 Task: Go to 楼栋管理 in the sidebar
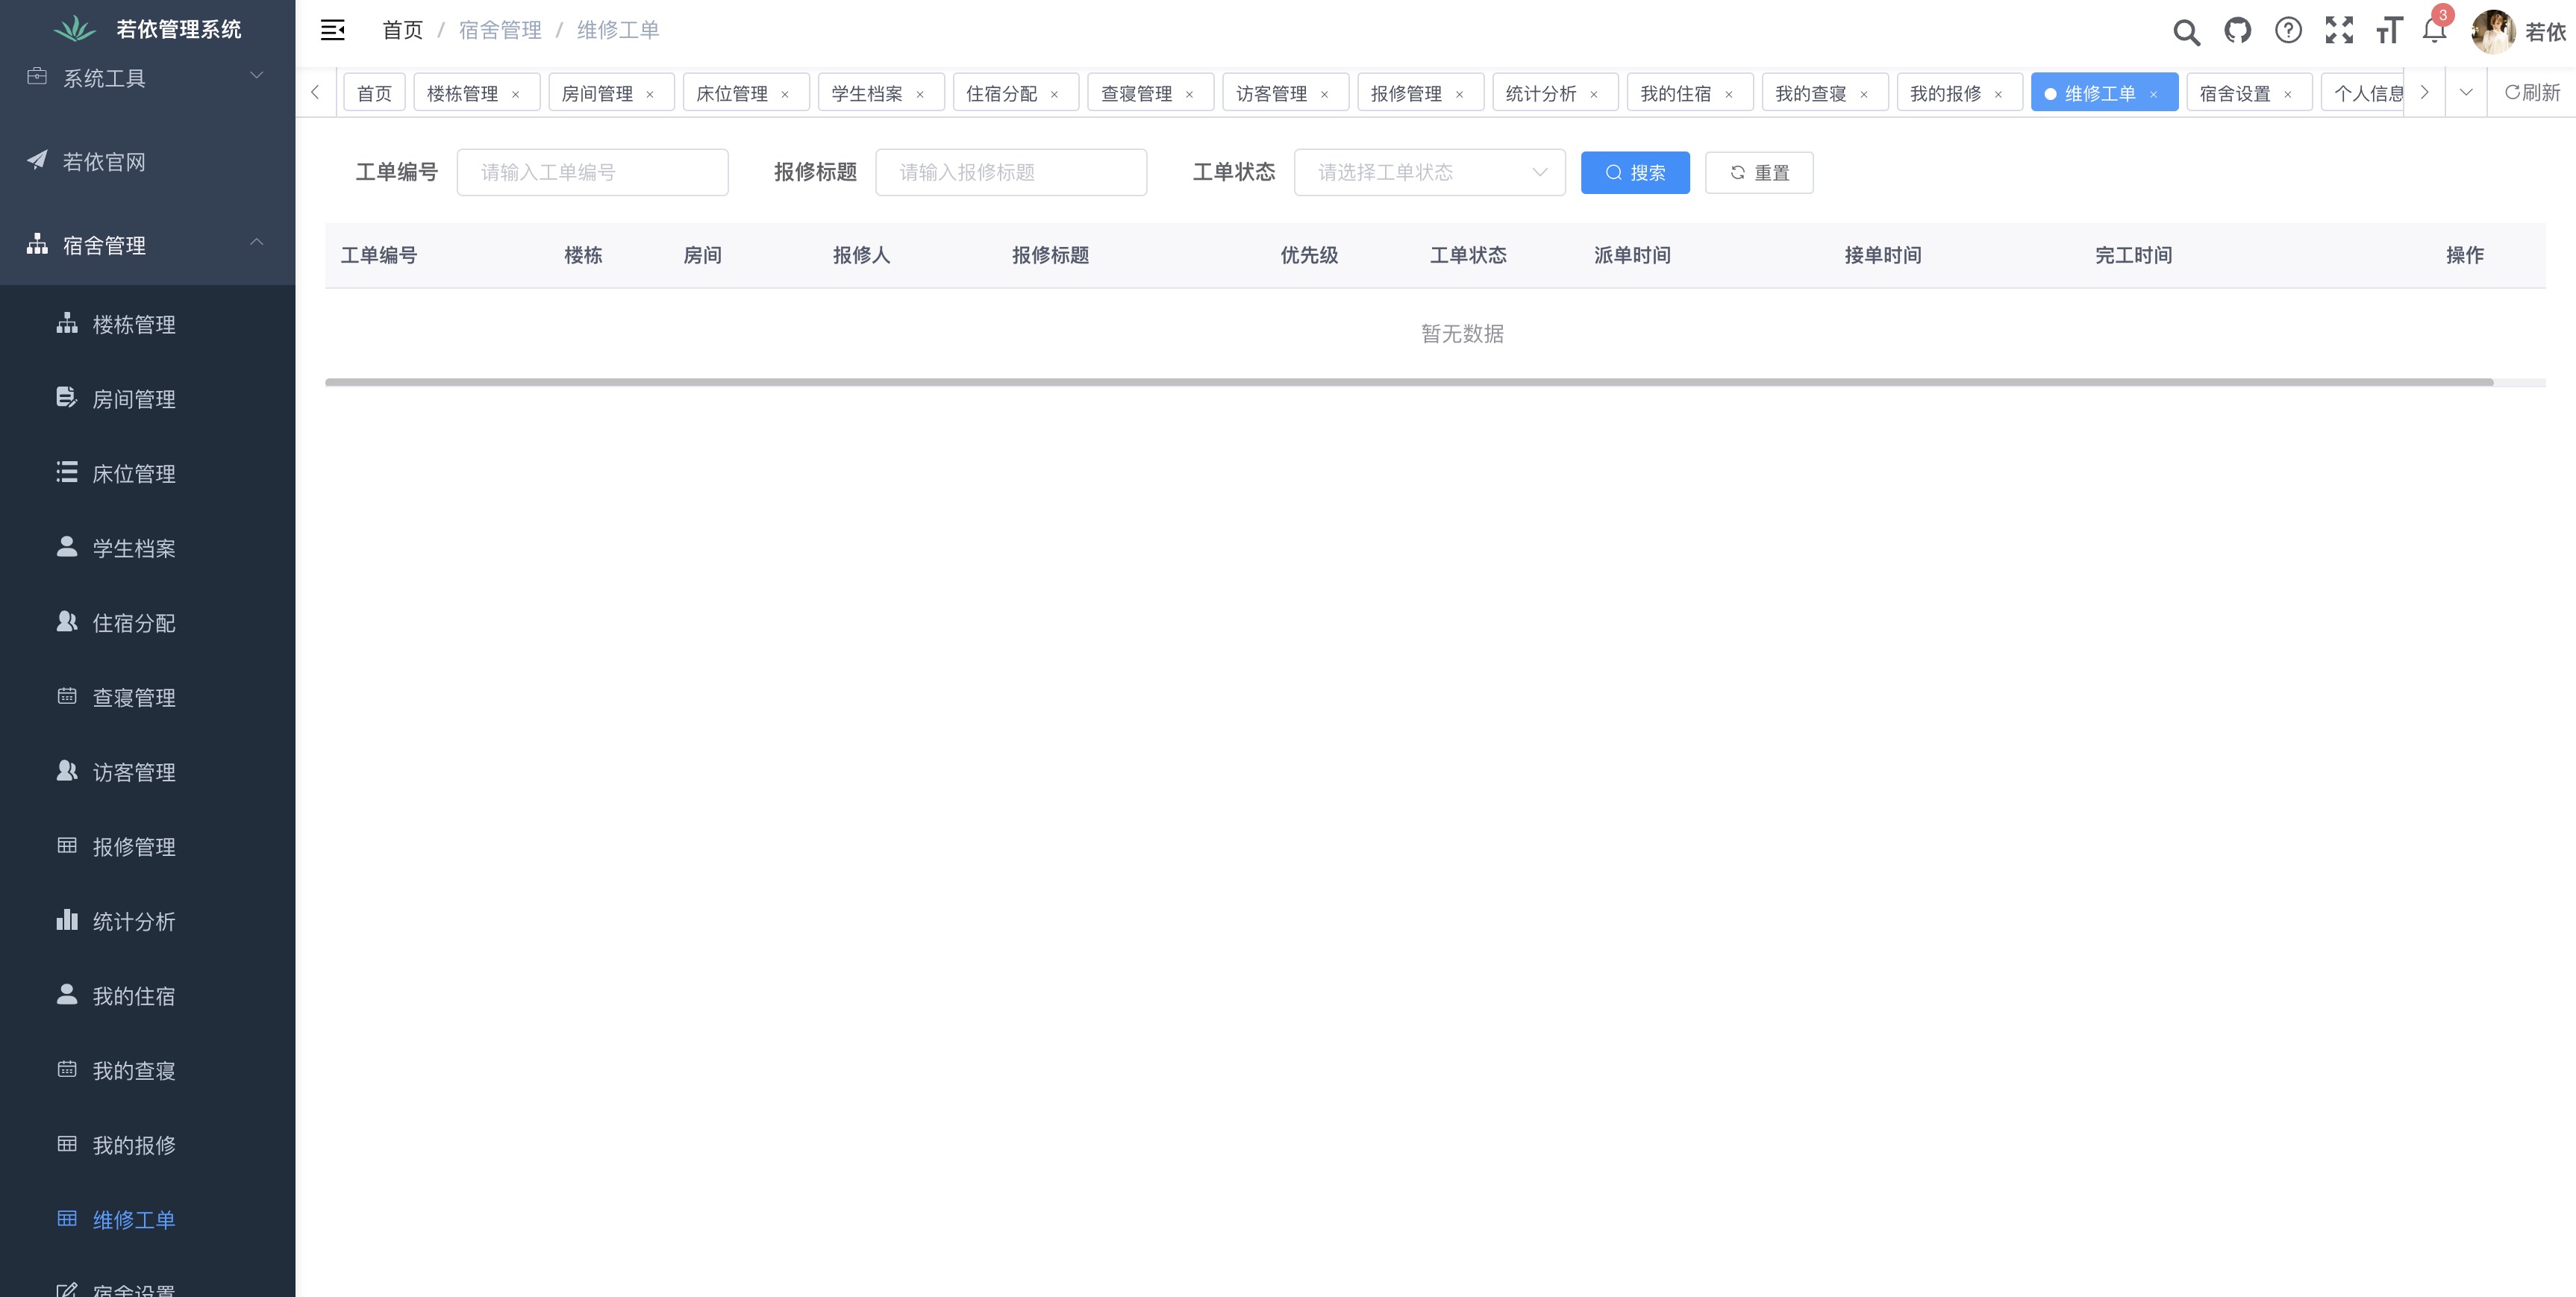(148, 324)
